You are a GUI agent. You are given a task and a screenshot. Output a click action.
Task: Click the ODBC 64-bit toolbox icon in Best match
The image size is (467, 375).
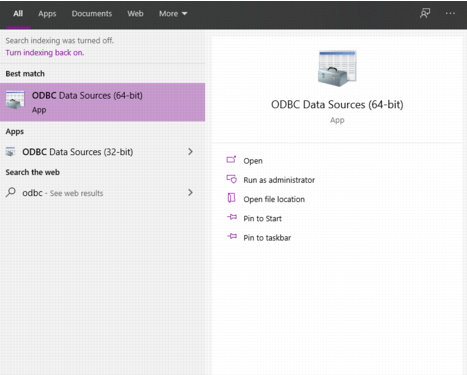point(15,100)
